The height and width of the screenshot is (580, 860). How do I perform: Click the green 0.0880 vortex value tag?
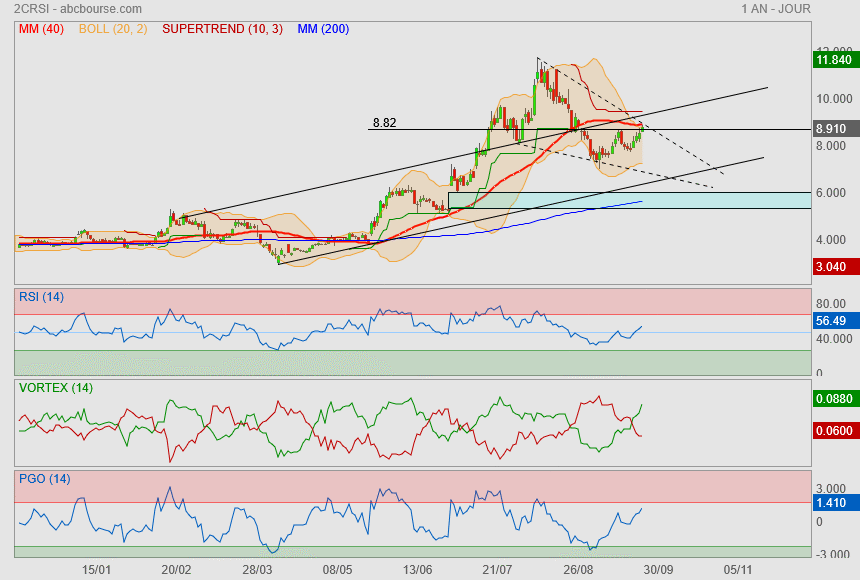[834, 398]
